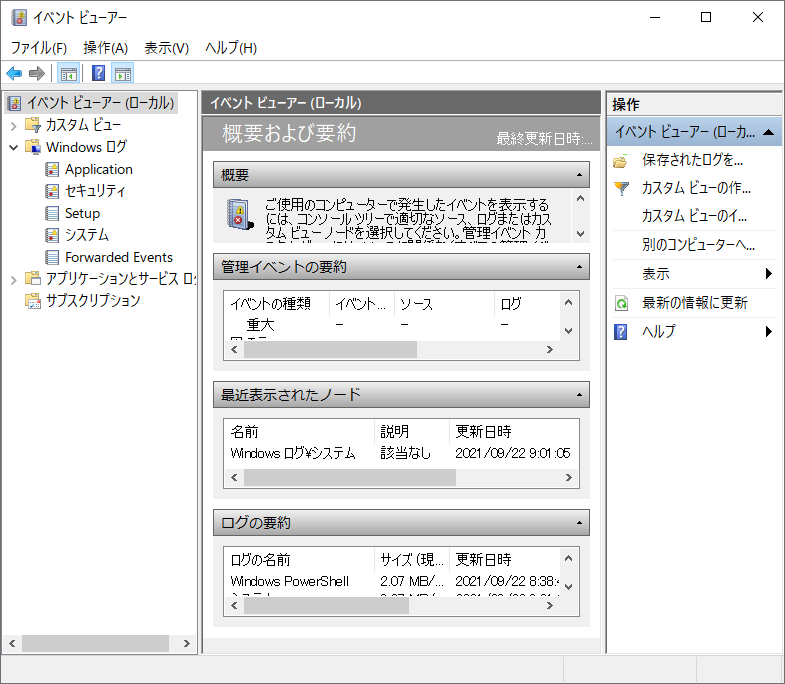Image resolution: width=785 pixels, height=684 pixels.
Task: Click 最近表示されたノード scroll right arrow
Action: click(569, 478)
